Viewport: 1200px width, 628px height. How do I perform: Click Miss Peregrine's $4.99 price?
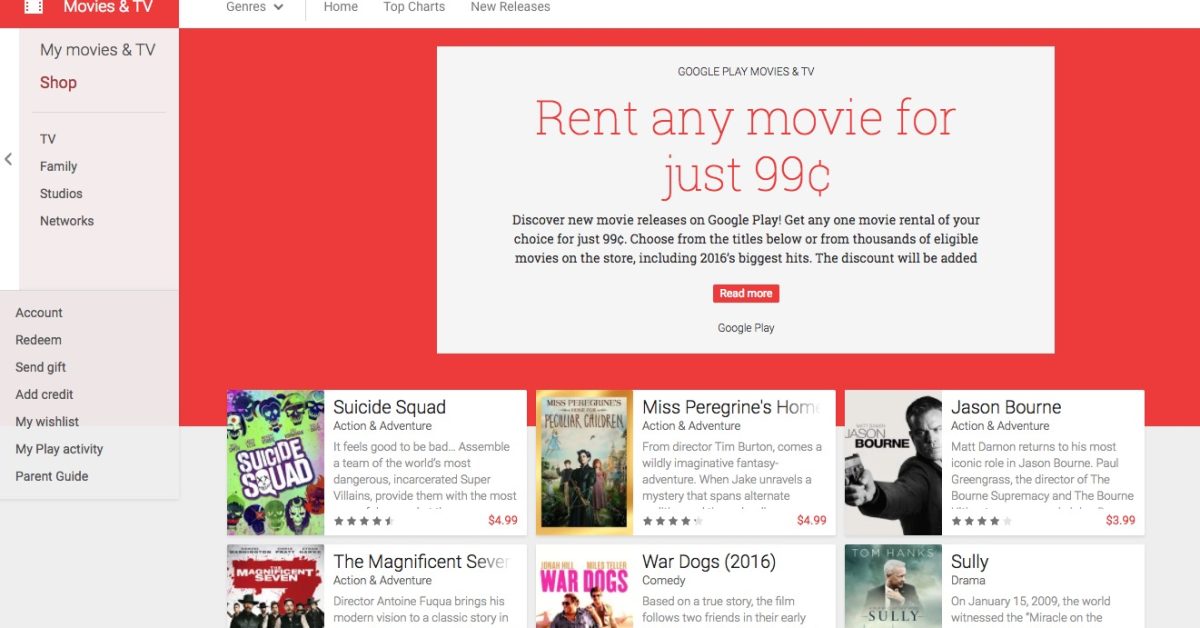pyautogui.click(x=811, y=520)
